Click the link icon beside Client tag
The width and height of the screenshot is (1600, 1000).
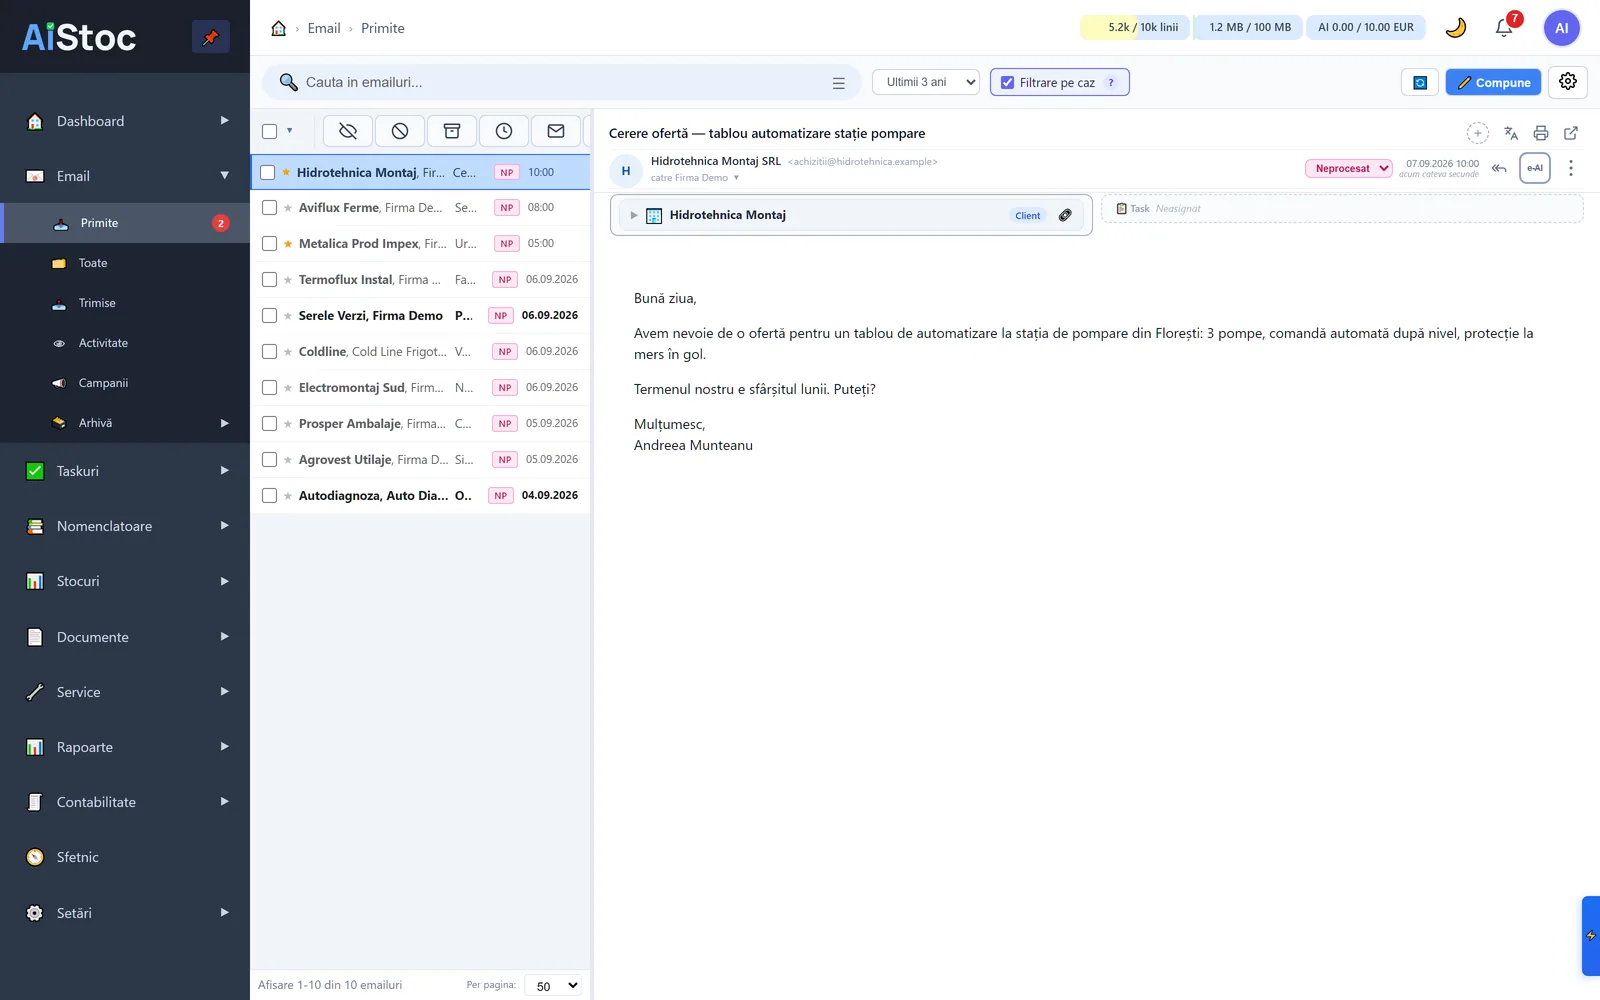(1065, 215)
